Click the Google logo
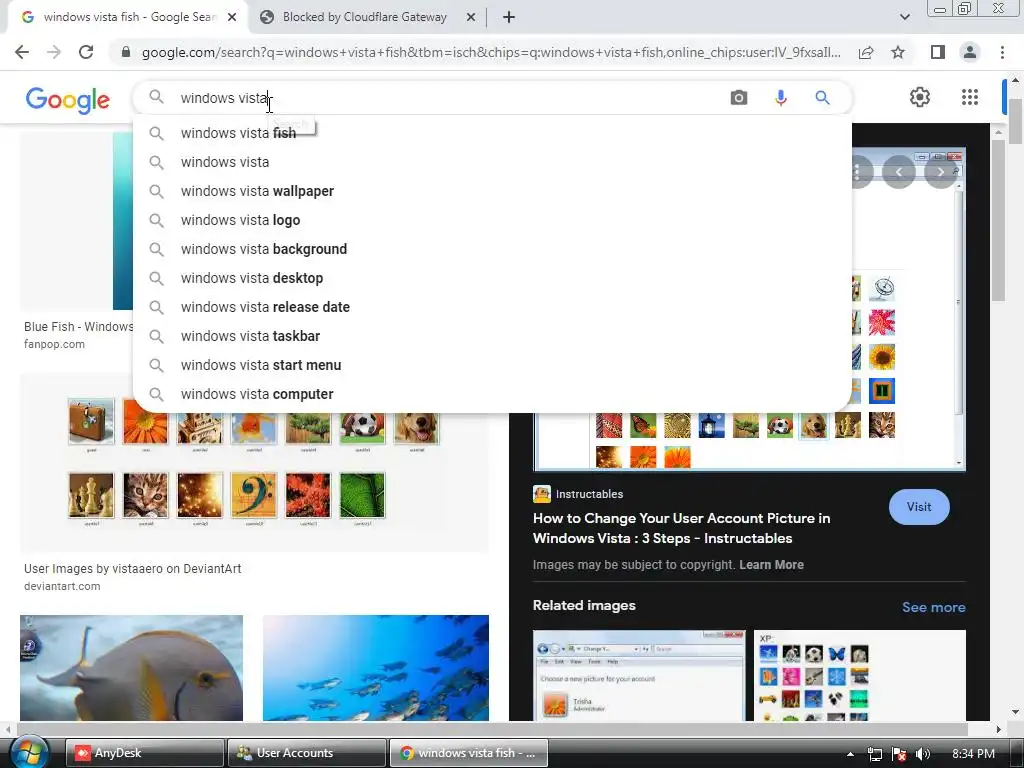The width and height of the screenshot is (1024, 768). [67, 99]
